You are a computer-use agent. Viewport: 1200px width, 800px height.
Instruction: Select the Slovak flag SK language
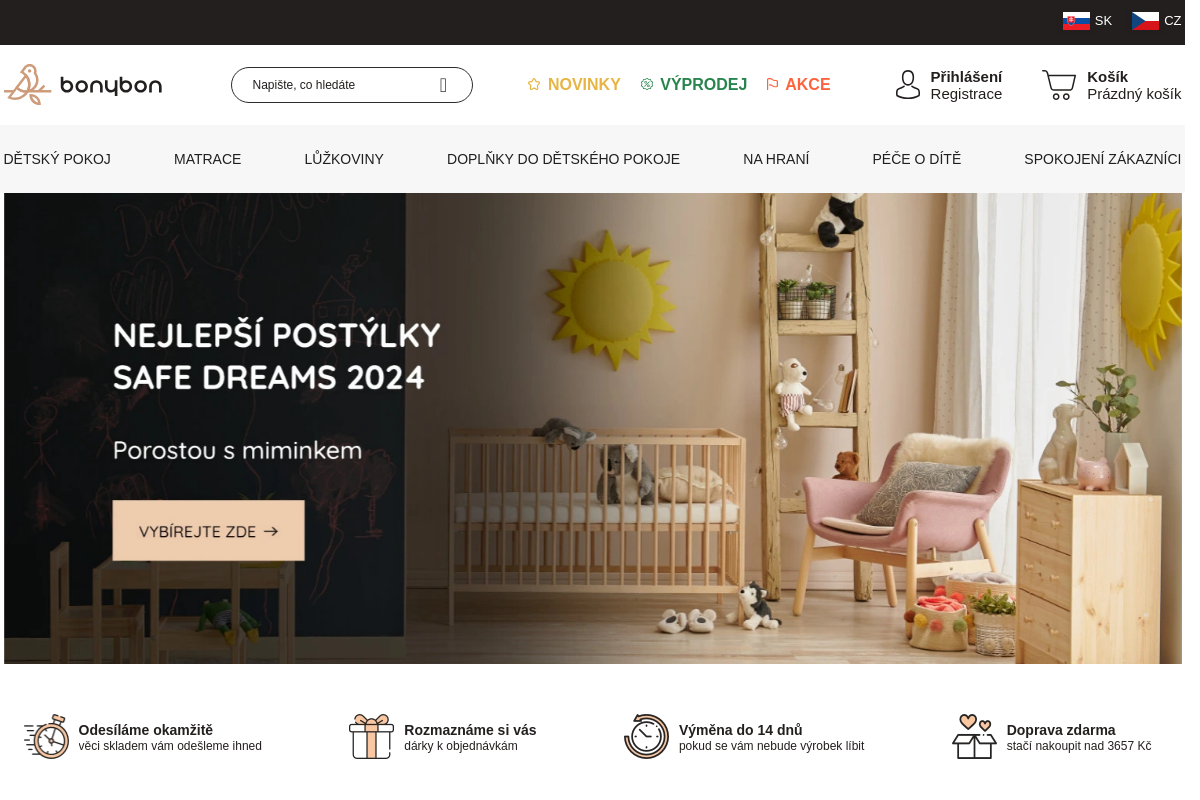click(x=1087, y=20)
